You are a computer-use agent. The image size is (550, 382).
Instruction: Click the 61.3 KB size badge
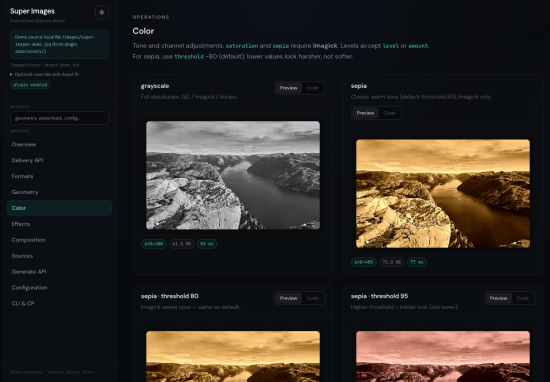click(x=182, y=244)
